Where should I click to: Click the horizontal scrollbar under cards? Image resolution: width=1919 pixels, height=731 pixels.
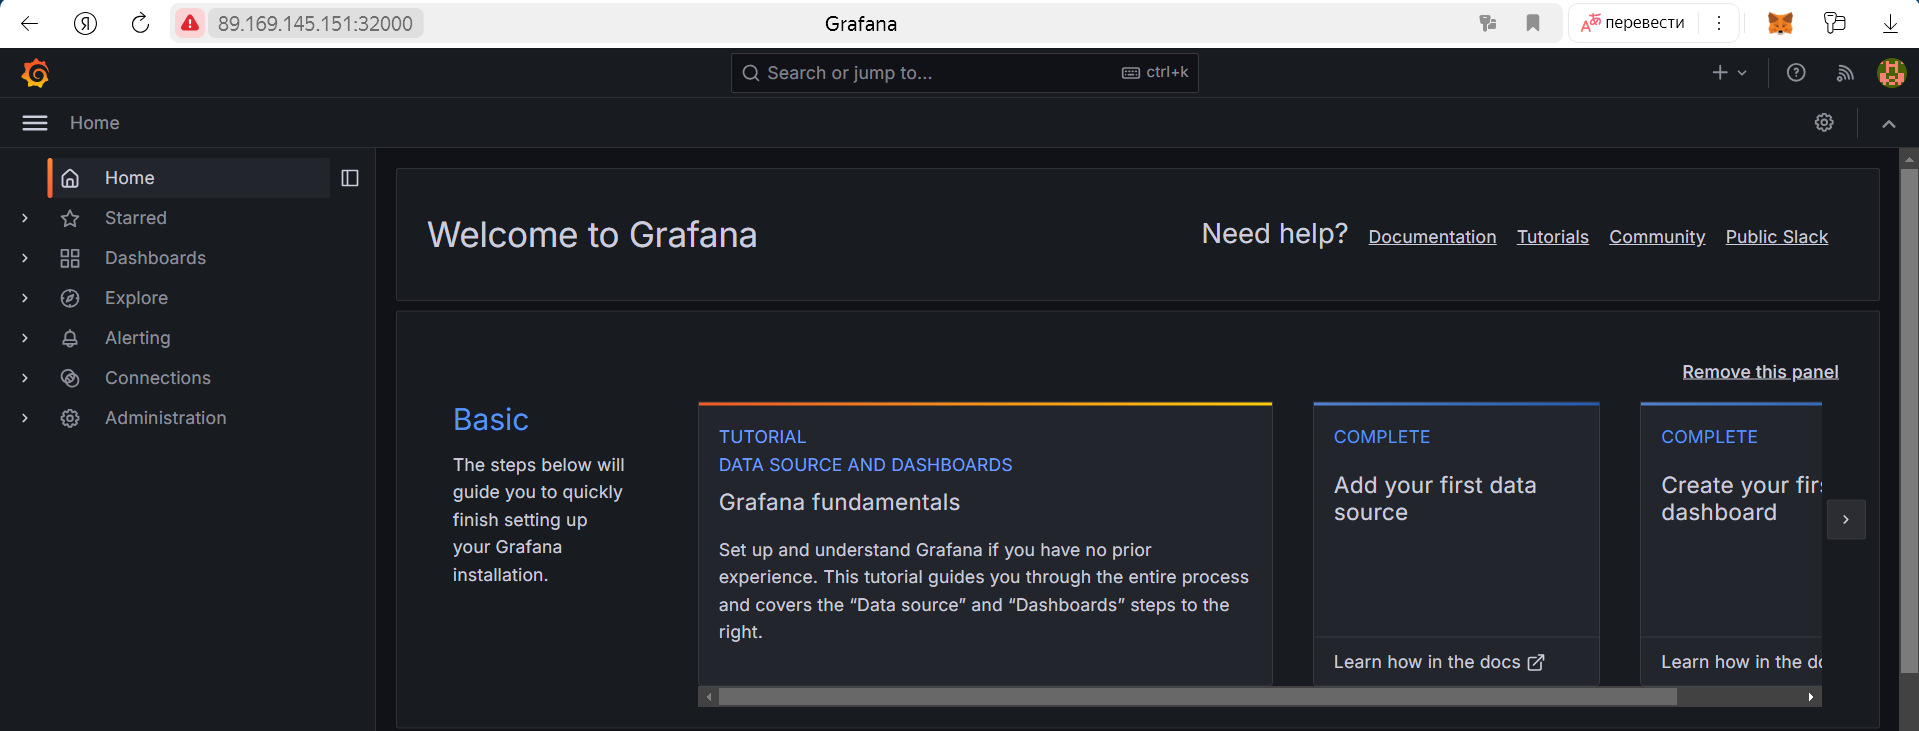coord(1197,697)
